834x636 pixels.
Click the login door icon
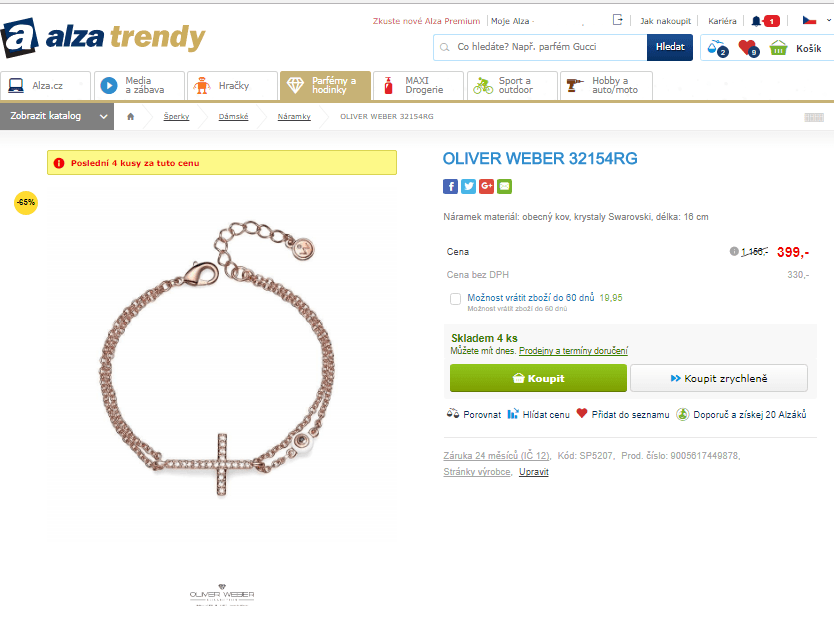[617, 20]
